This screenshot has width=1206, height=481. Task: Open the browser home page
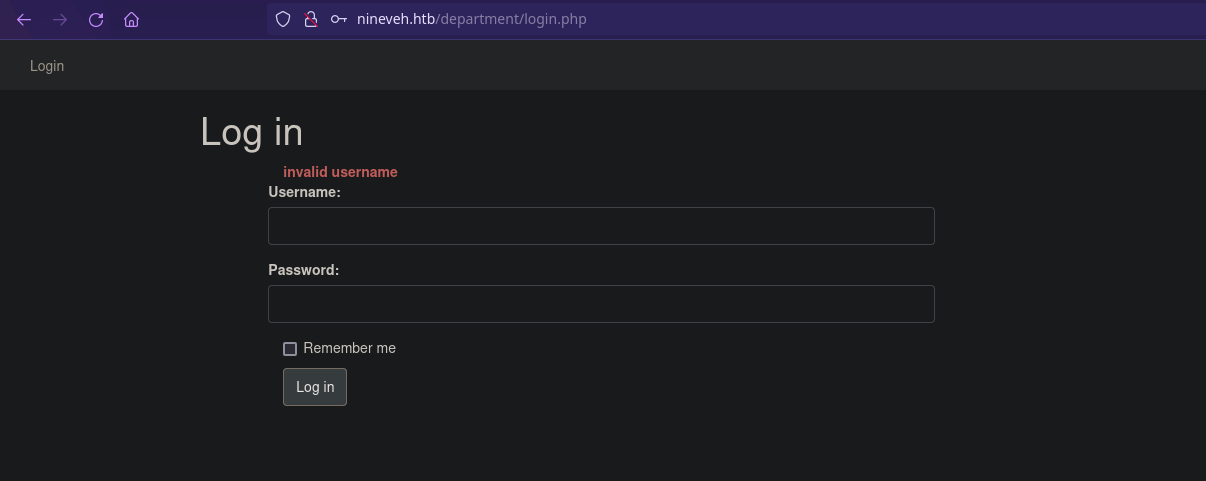pyautogui.click(x=131, y=20)
